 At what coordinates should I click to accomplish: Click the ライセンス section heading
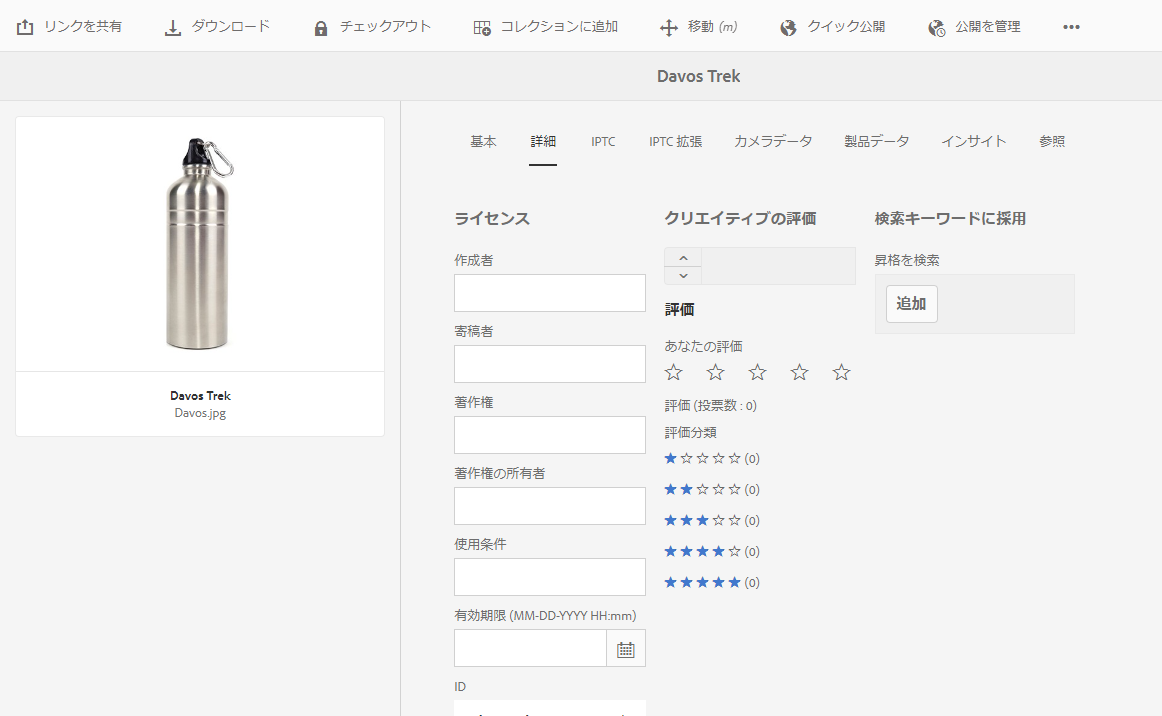tap(492, 219)
